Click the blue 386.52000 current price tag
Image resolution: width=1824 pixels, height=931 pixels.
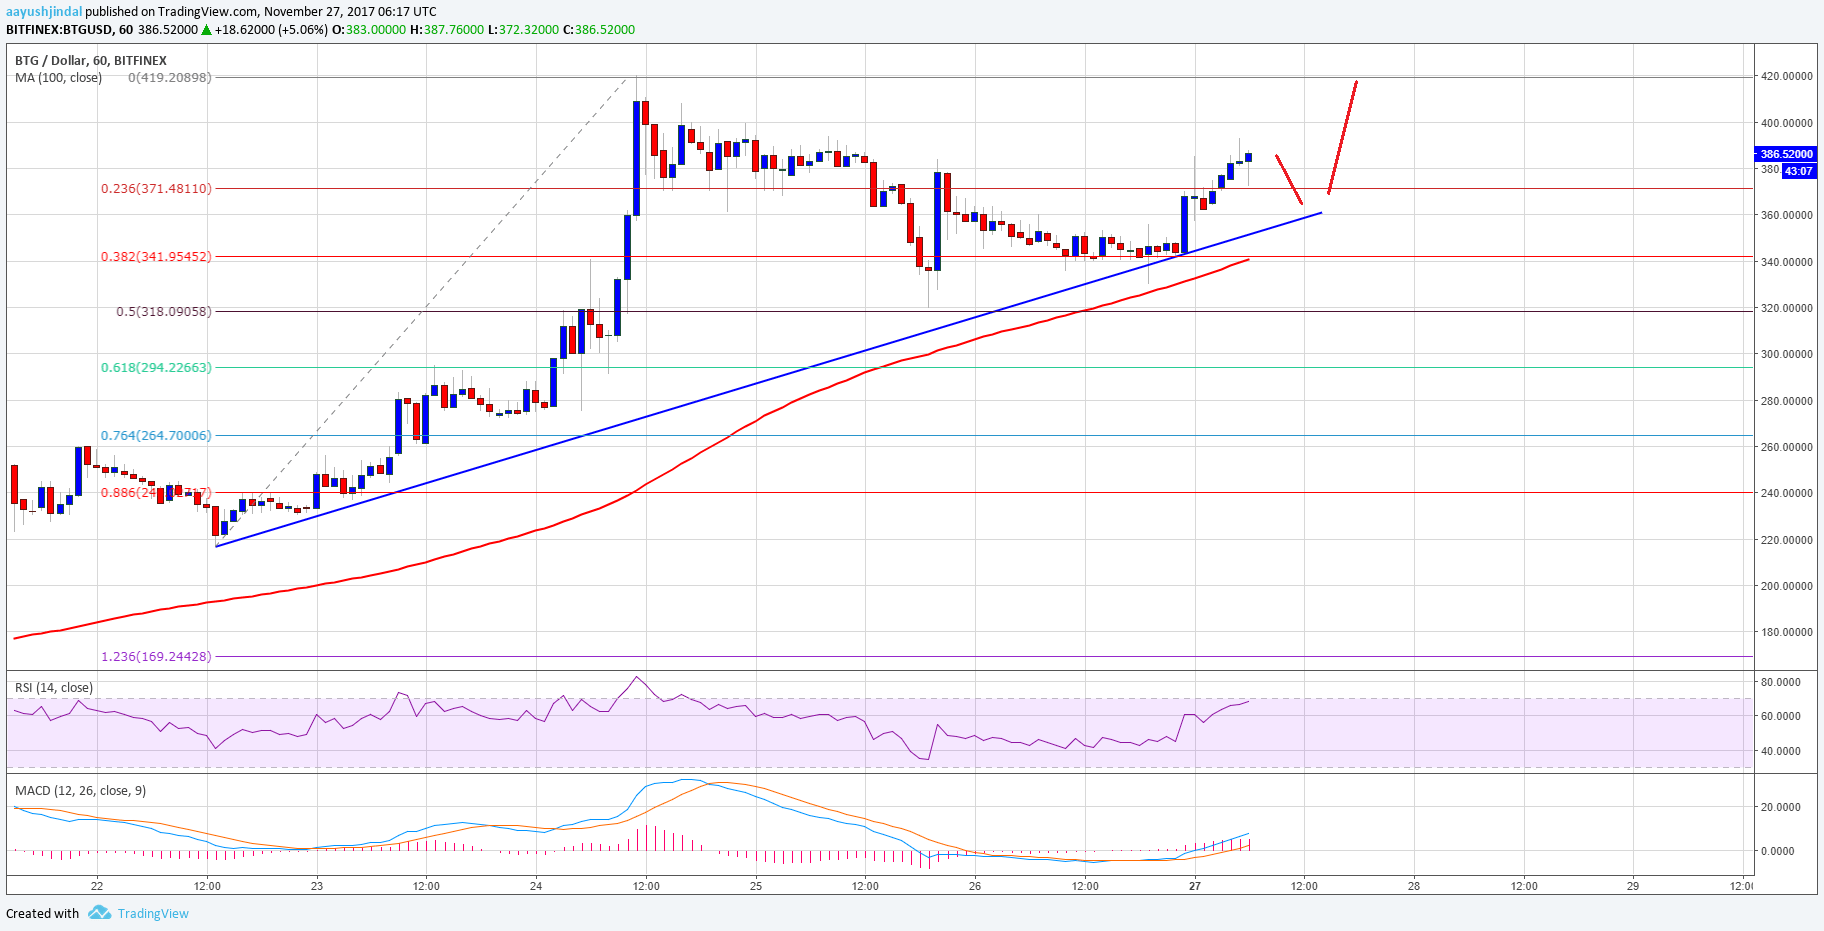click(1786, 154)
